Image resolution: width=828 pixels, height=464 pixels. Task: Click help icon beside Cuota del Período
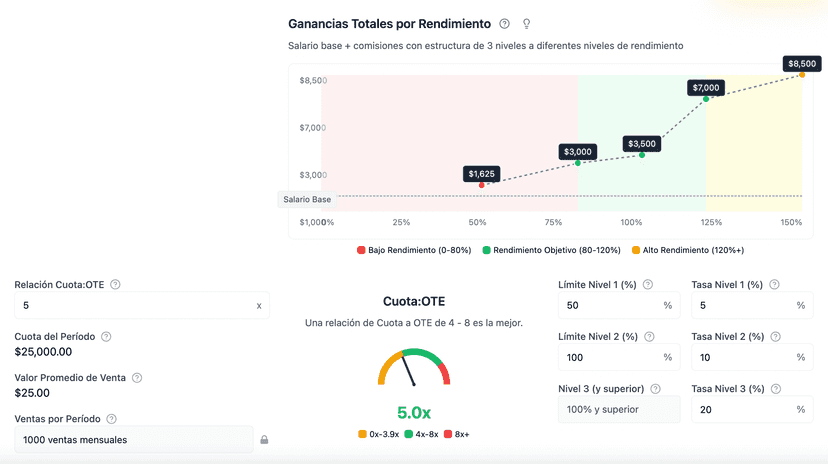(106, 337)
